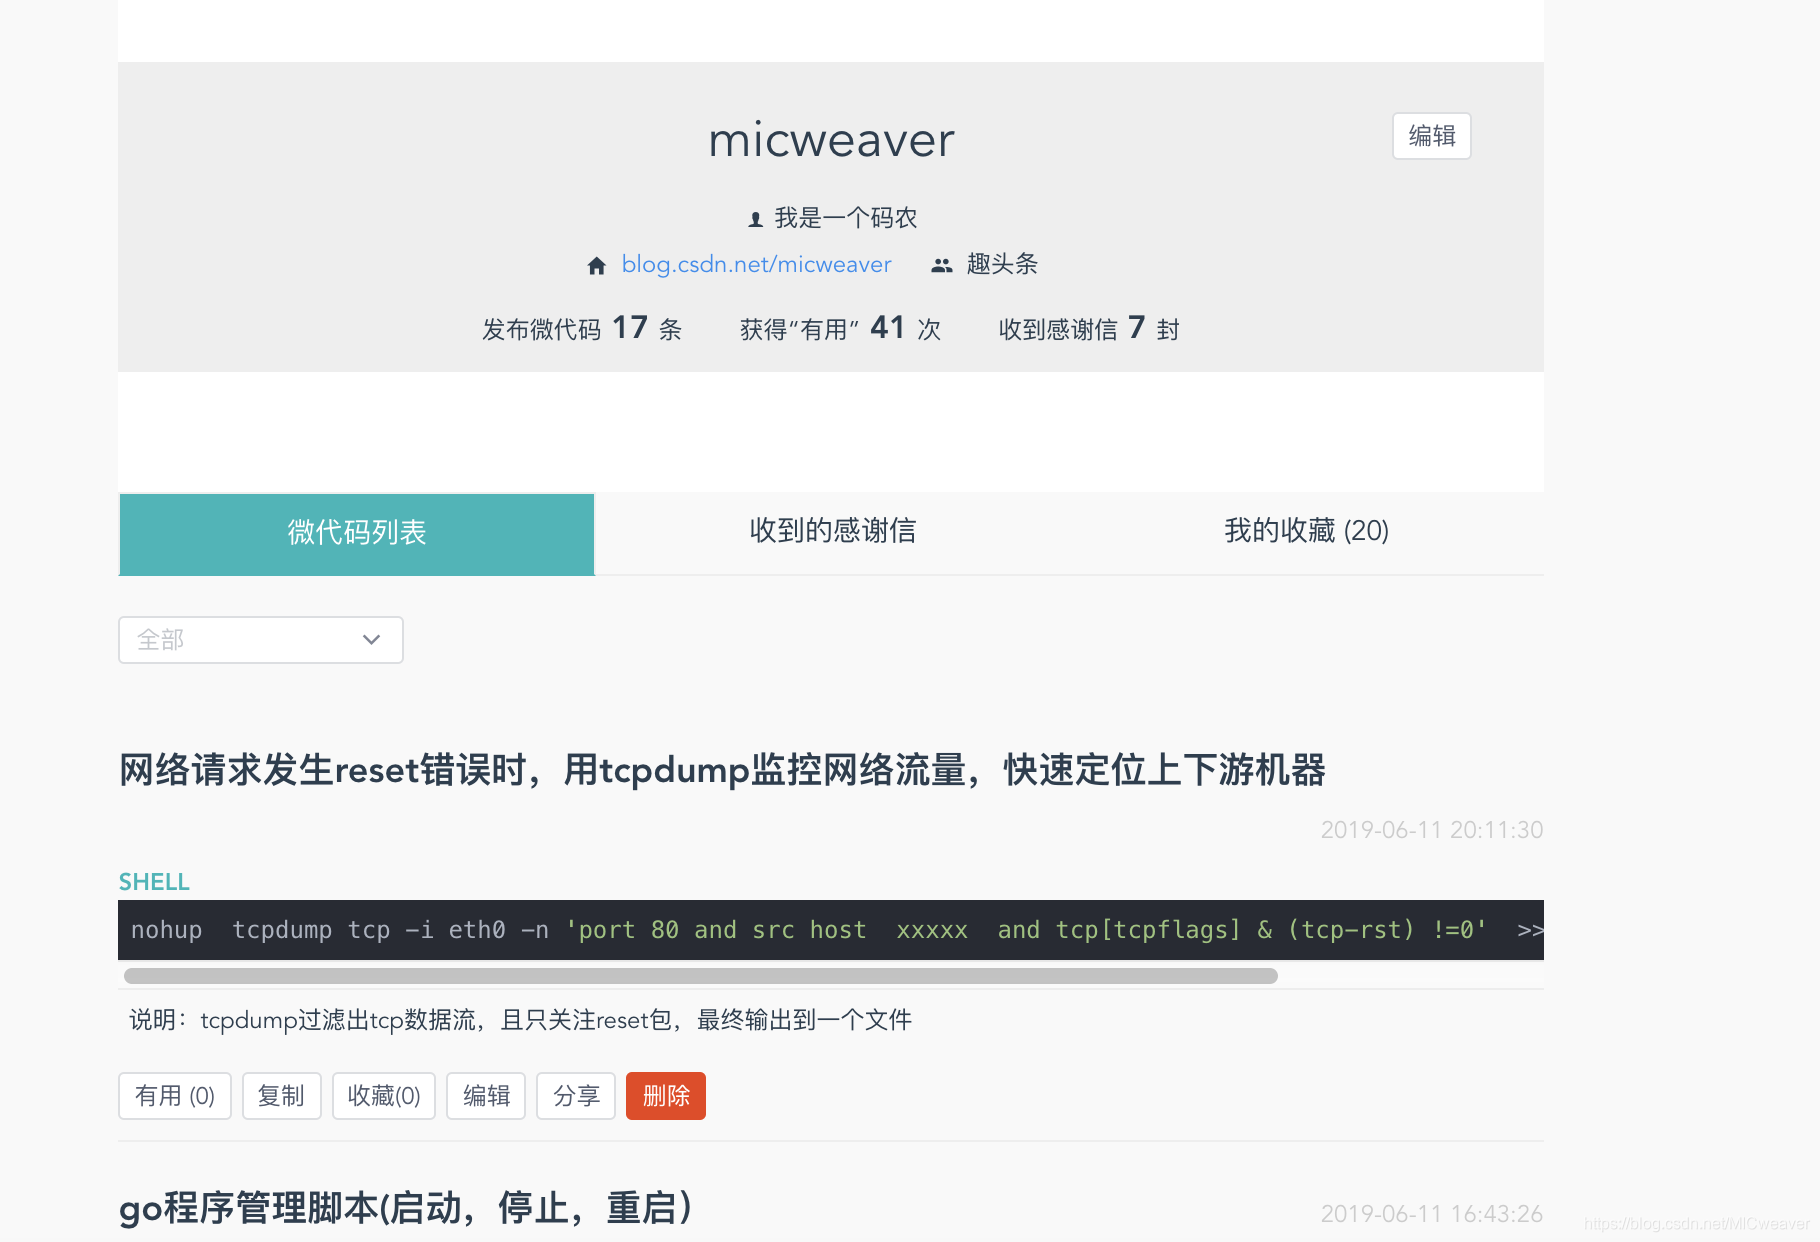Switch to the 微代码列表 tab

357,534
